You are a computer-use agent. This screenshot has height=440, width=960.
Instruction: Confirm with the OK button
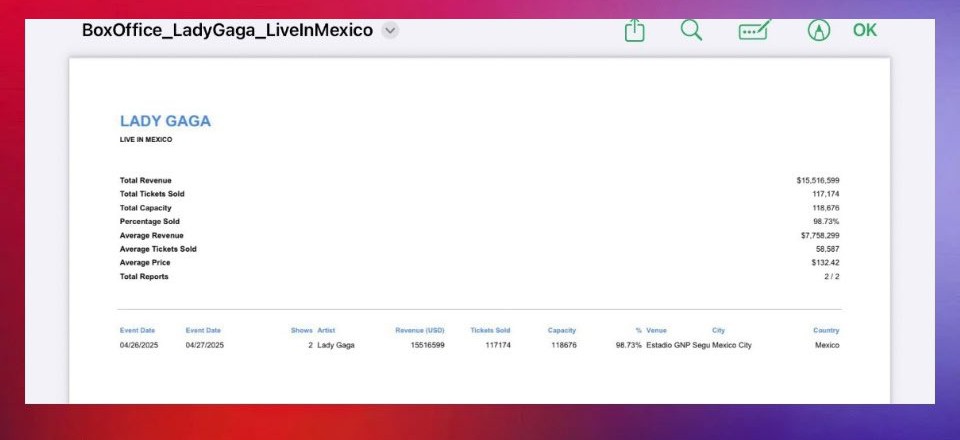[864, 30]
